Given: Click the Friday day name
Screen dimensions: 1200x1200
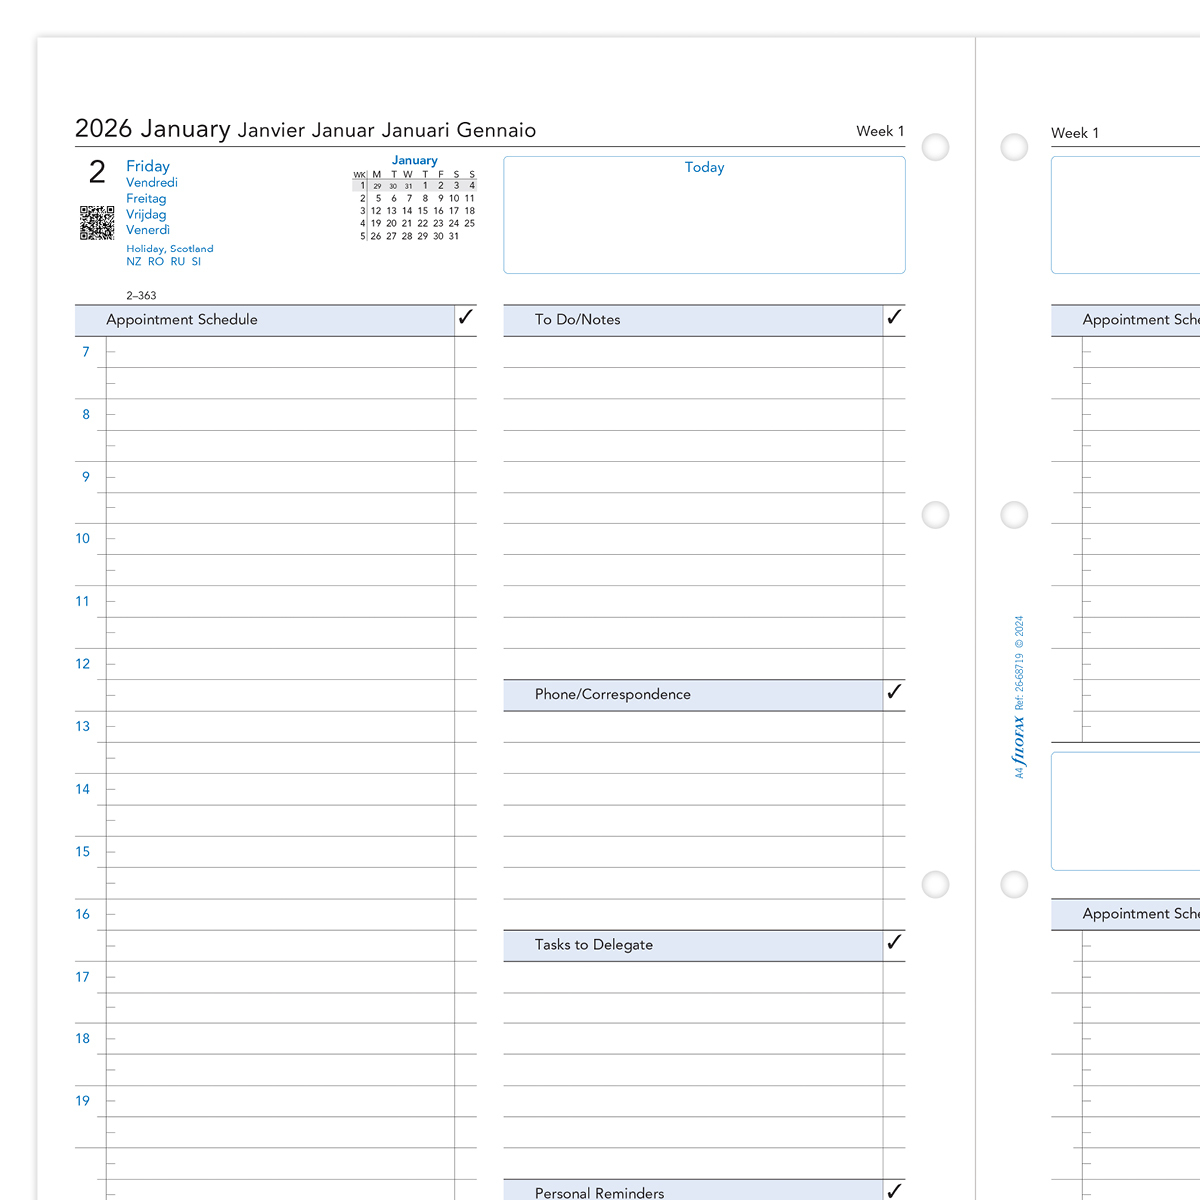Looking at the screenshot, I should pos(148,166).
